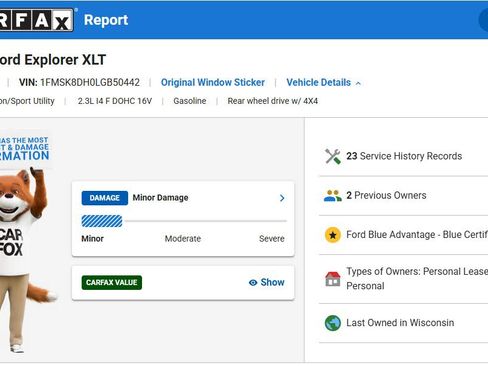Open the Vehicle Details link
488x366 pixels.
coord(319,82)
